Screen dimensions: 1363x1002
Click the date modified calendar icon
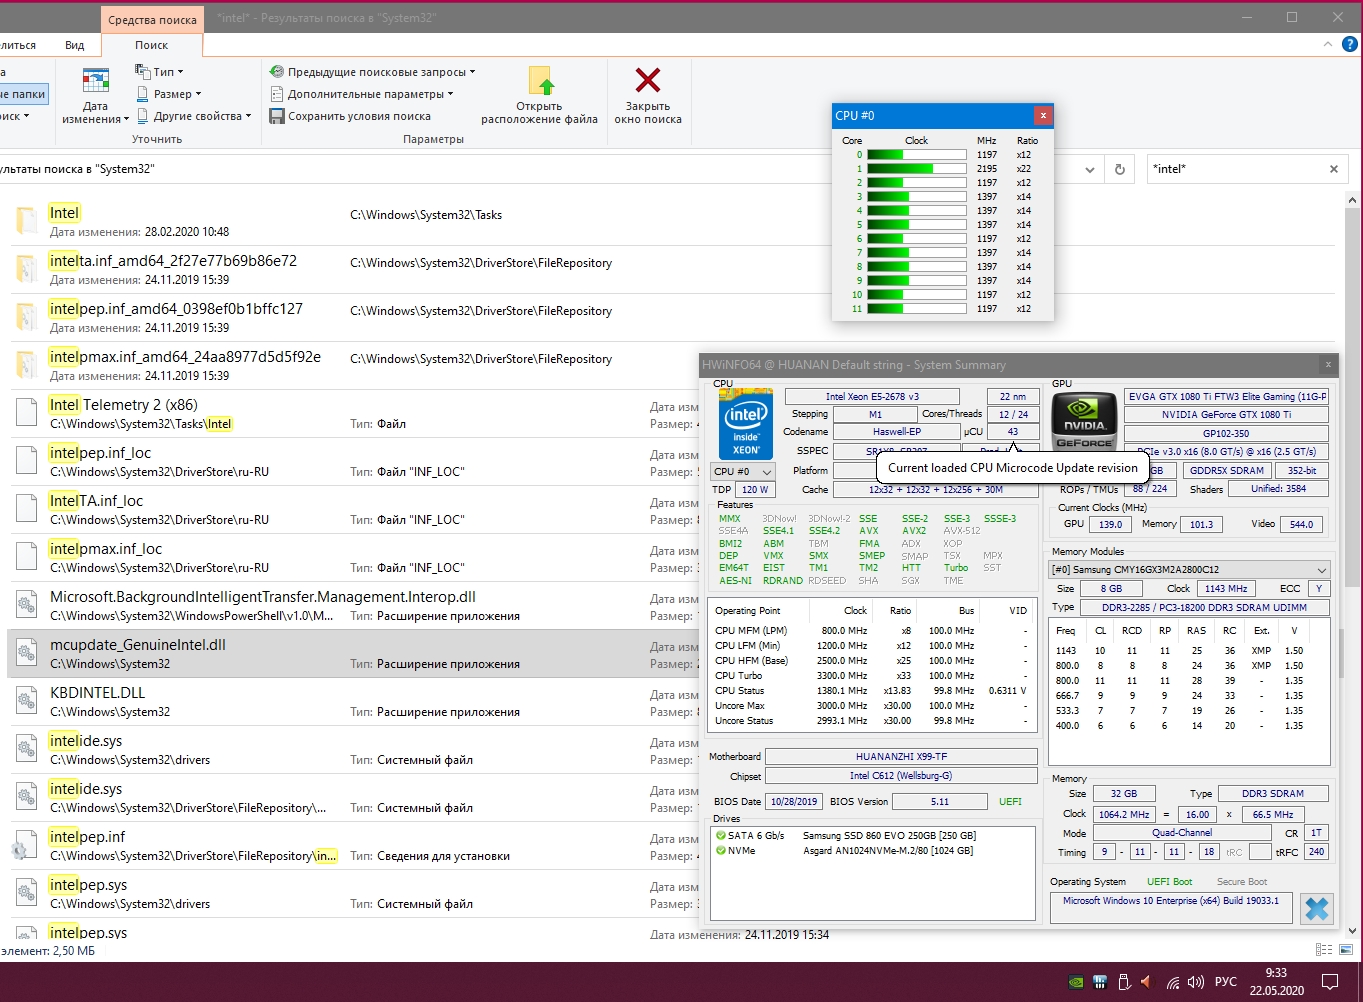coord(96,81)
